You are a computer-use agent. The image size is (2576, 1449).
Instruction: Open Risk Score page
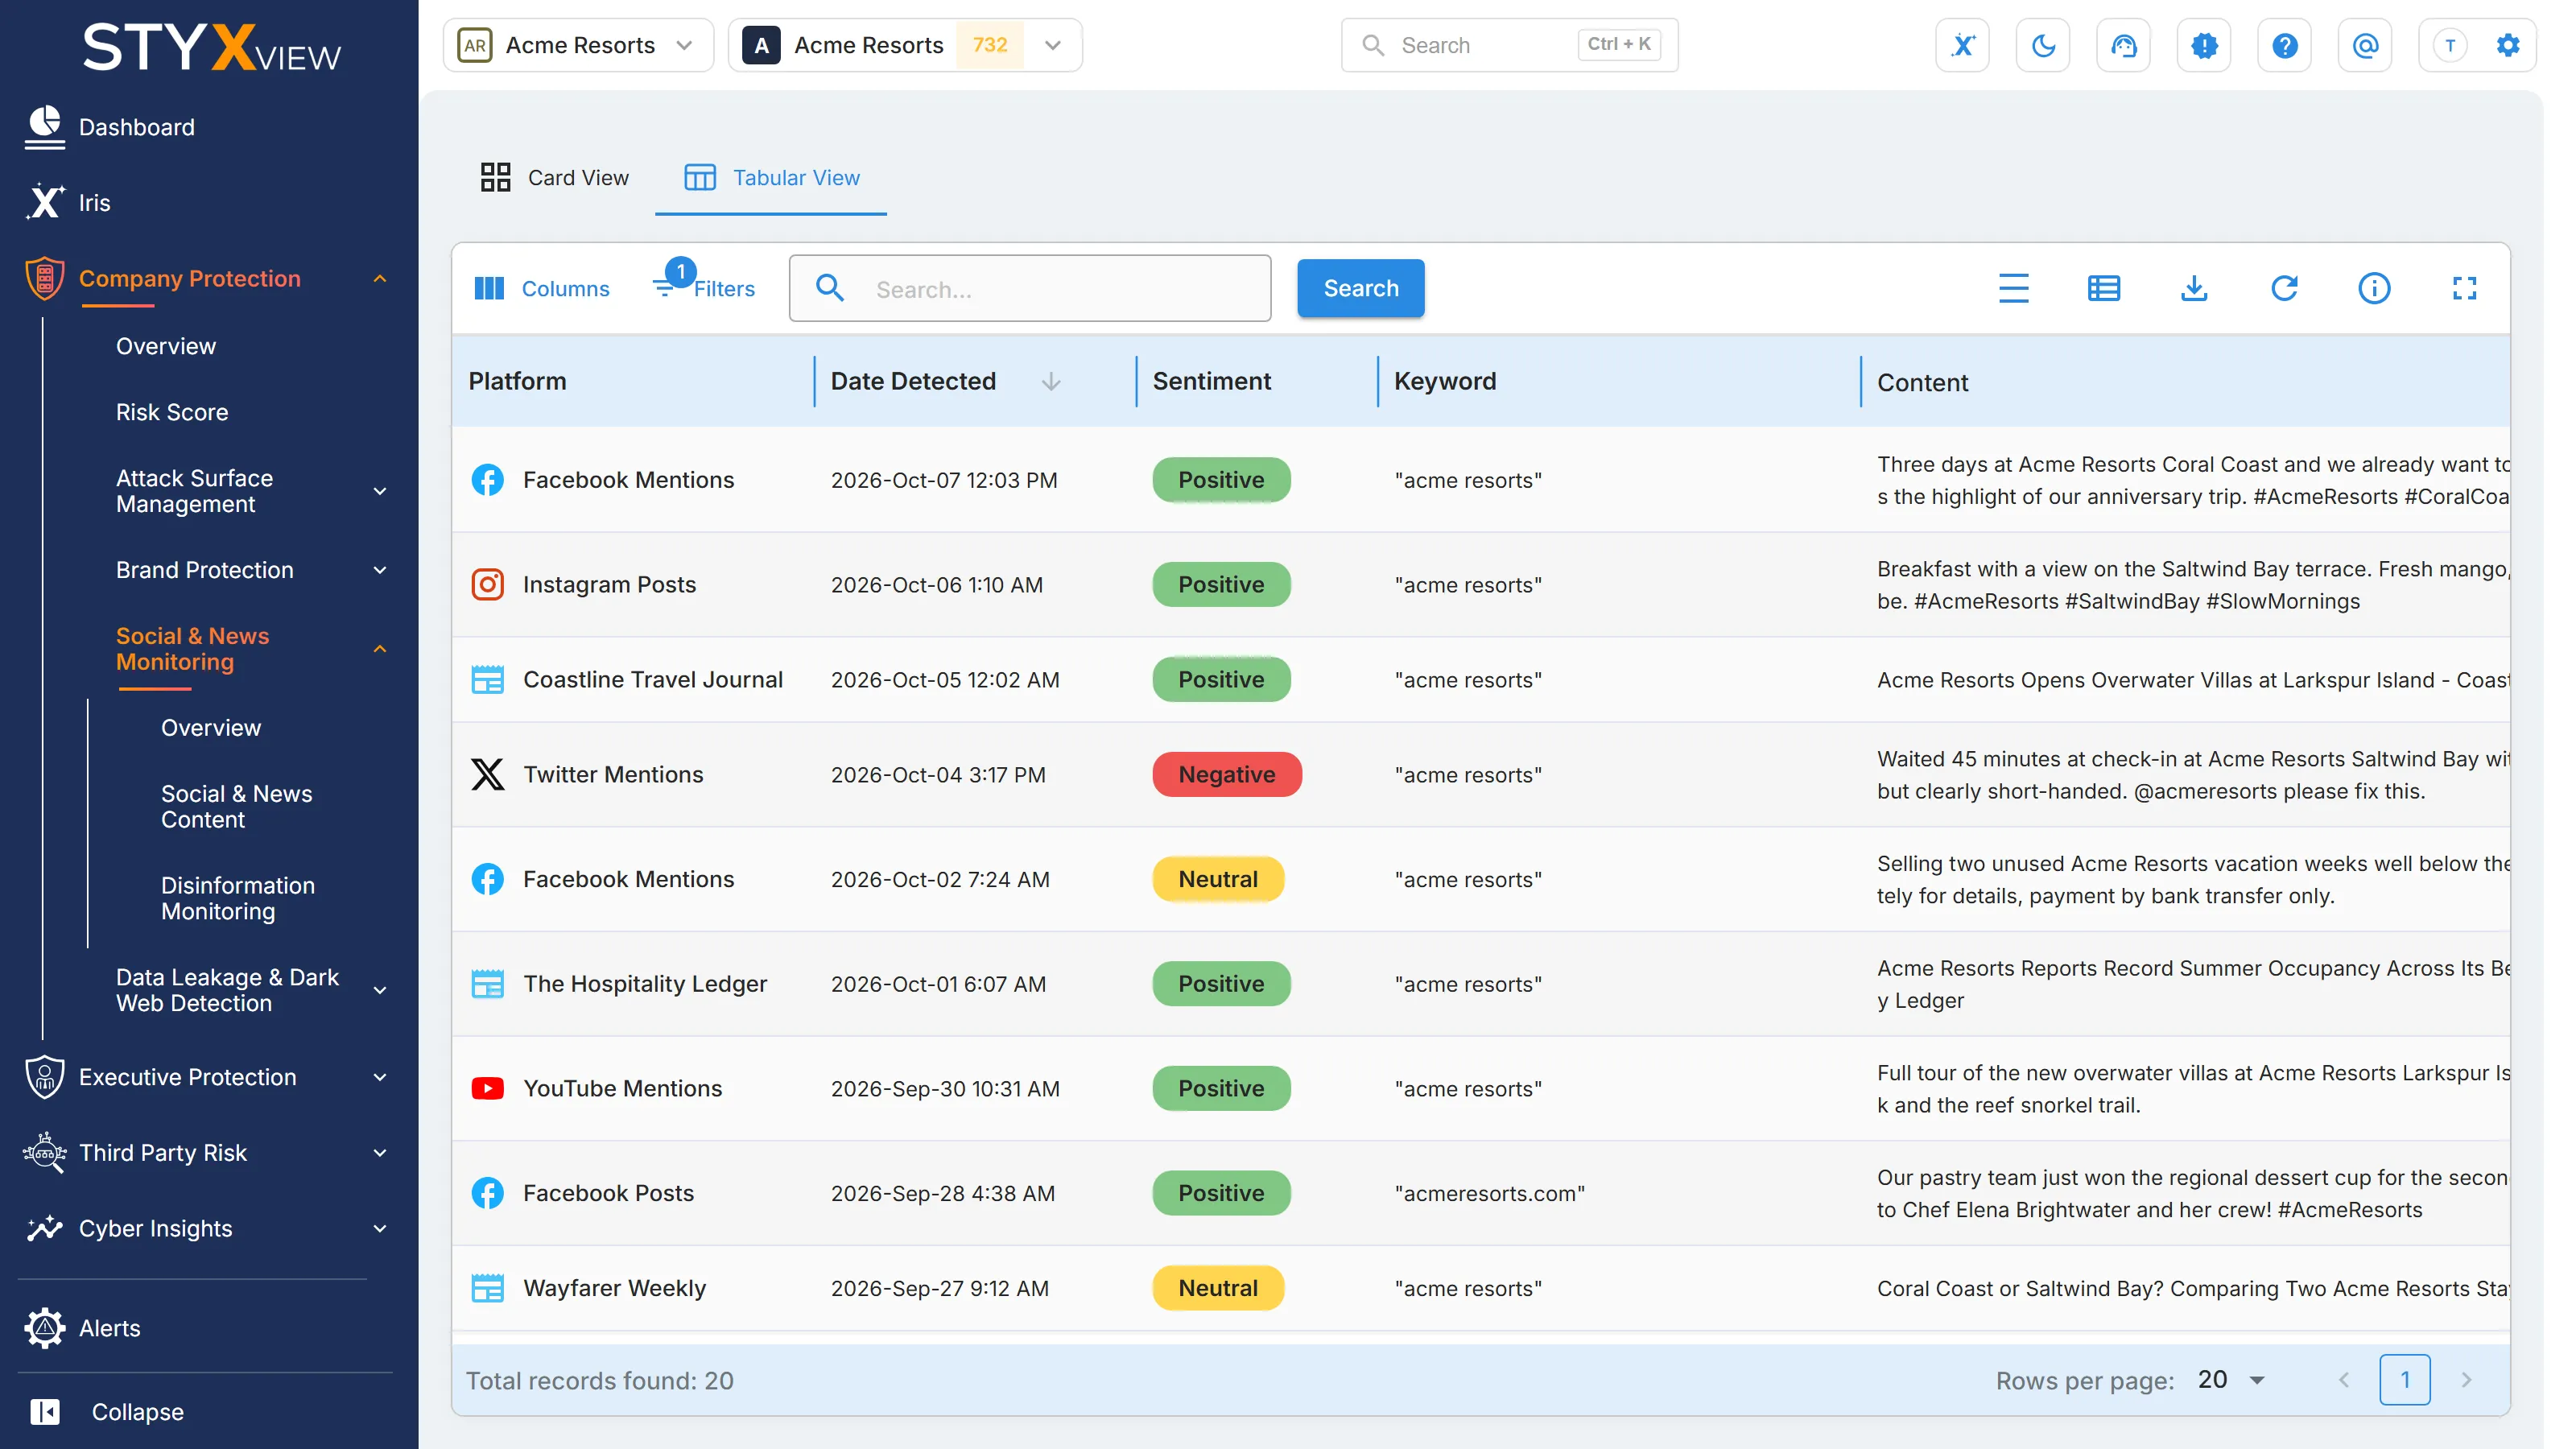172,412
